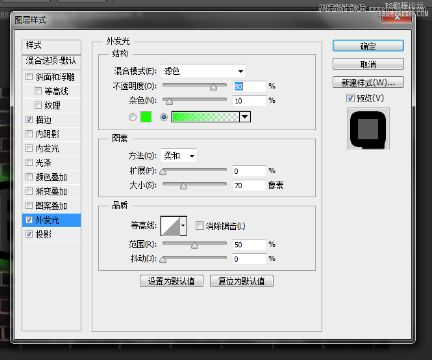Open the 样式 styles list header
The height and width of the screenshot is (363, 439).
[x=51, y=46]
